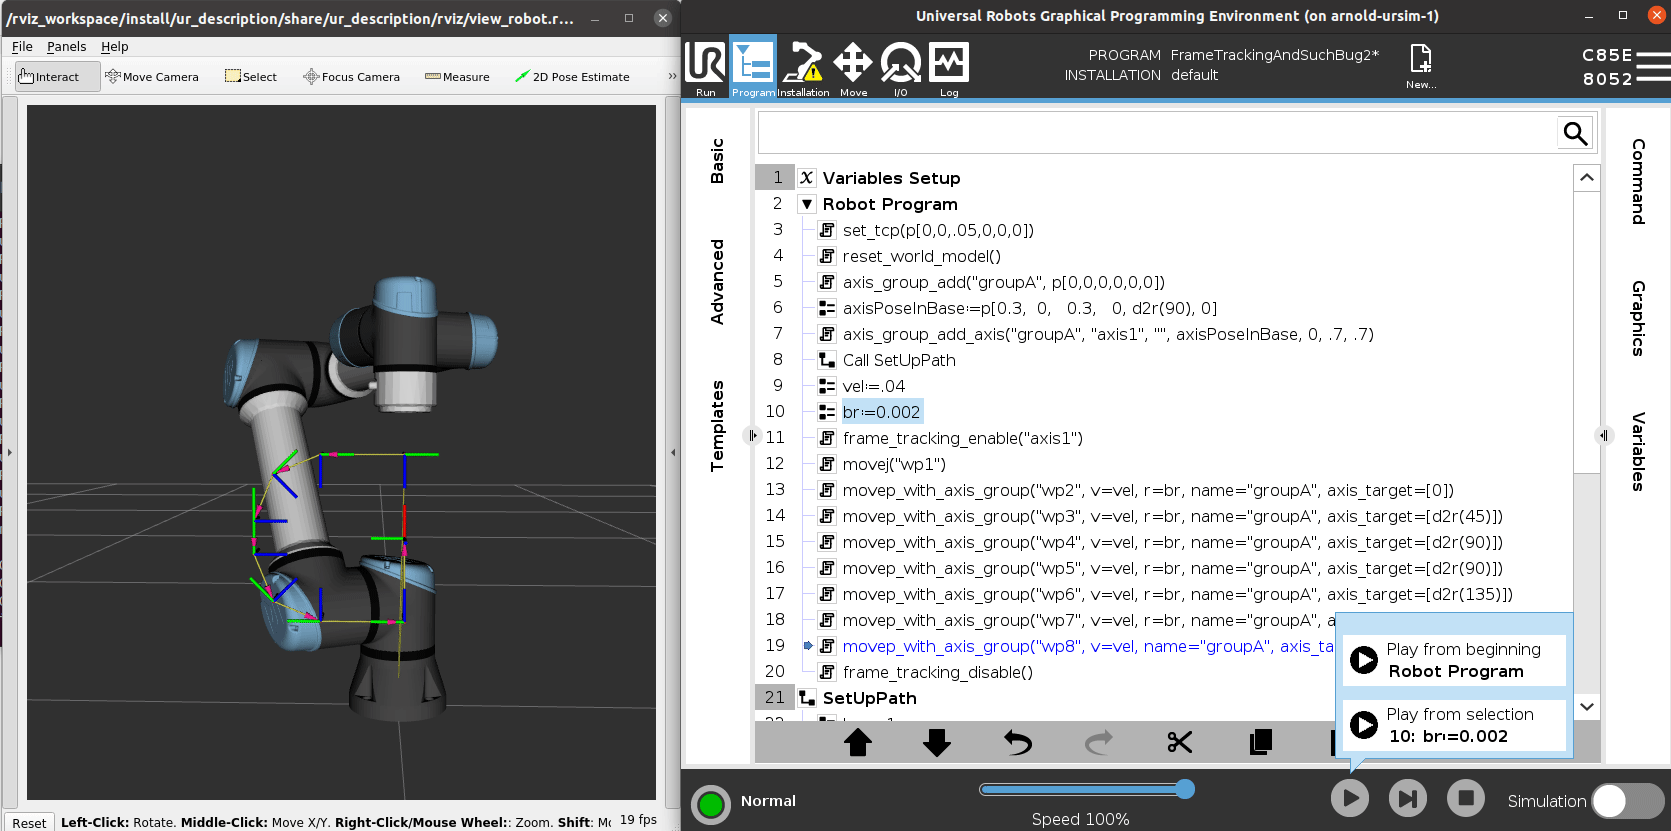
Task: Open the I/O tab icon
Action: 900,68
